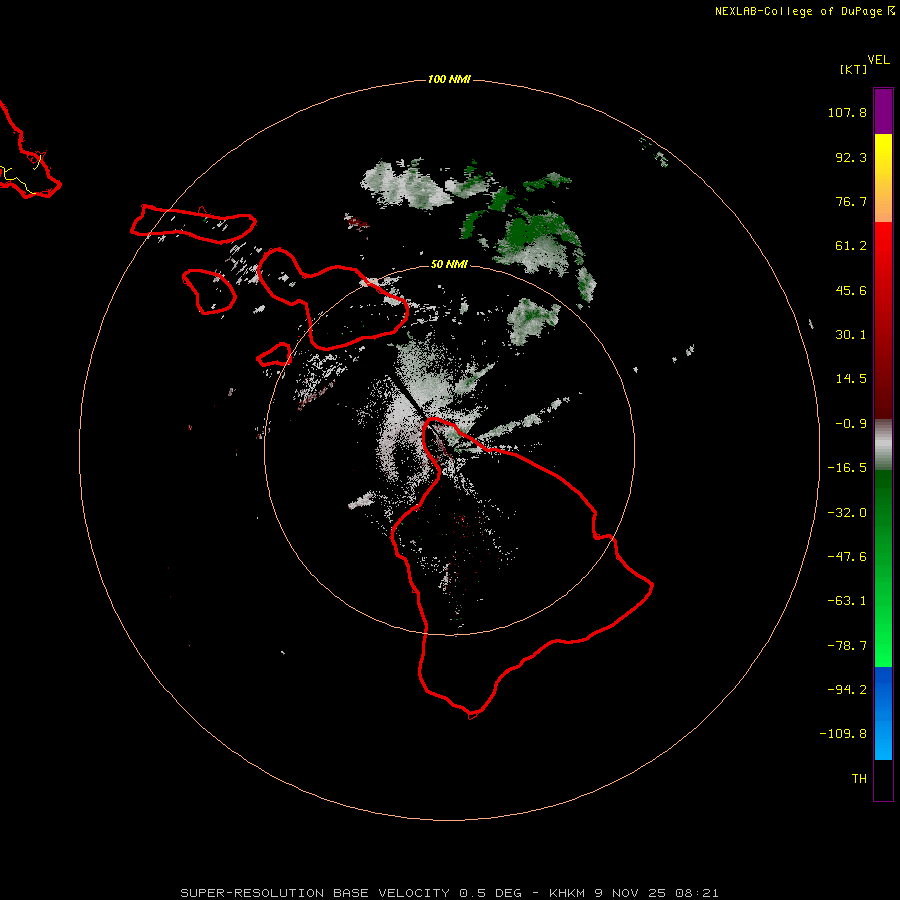The width and height of the screenshot is (900, 900).
Task: Click the Lanai island outline
Action: pyautogui.click(x=210, y=292)
